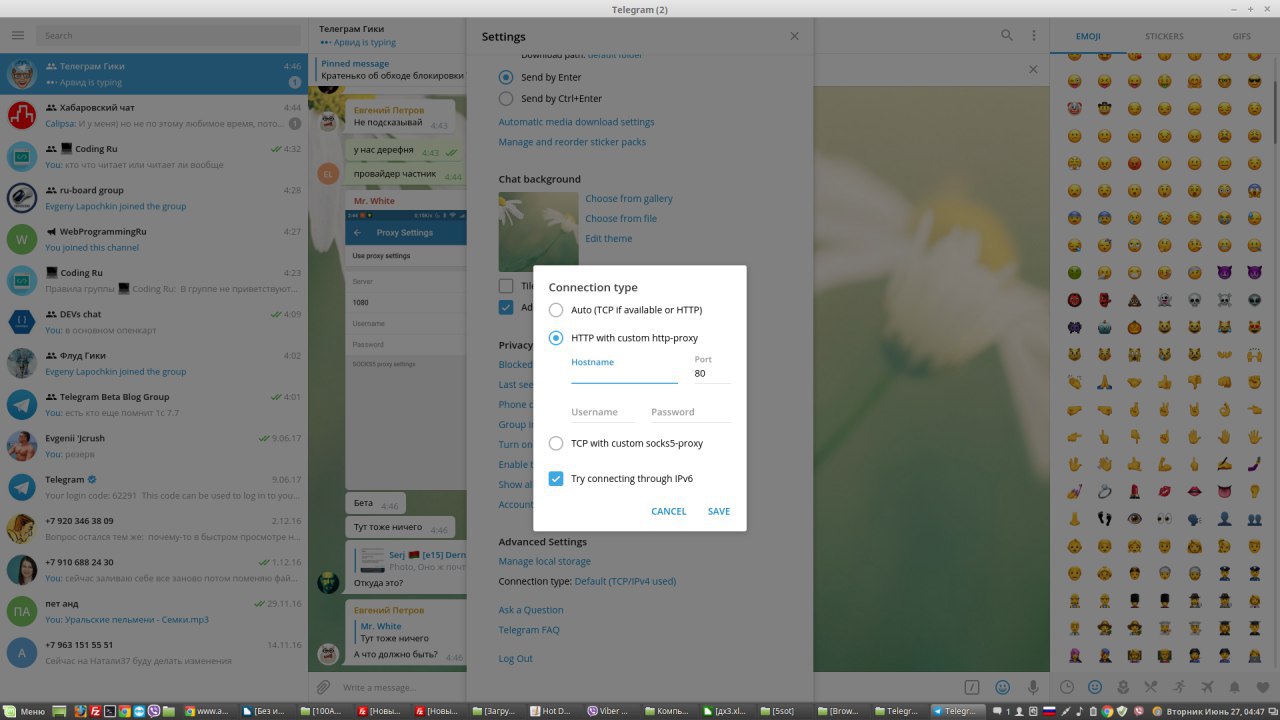Attach a file with the paperclip icon
The width and height of the screenshot is (1280, 720).
tap(323, 688)
